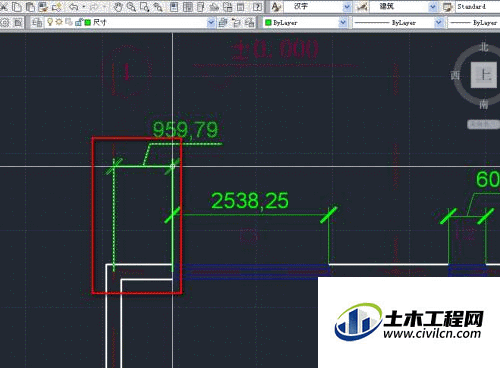Click the Layer States Manager icon
The height and width of the screenshot is (368, 500).
(x=249, y=22)
